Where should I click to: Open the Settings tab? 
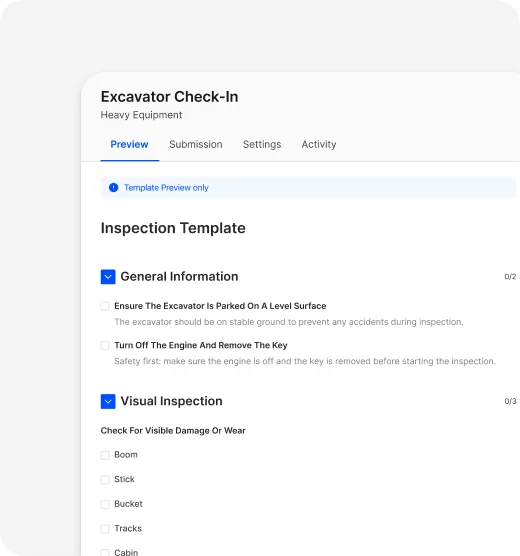pos(262,144)
